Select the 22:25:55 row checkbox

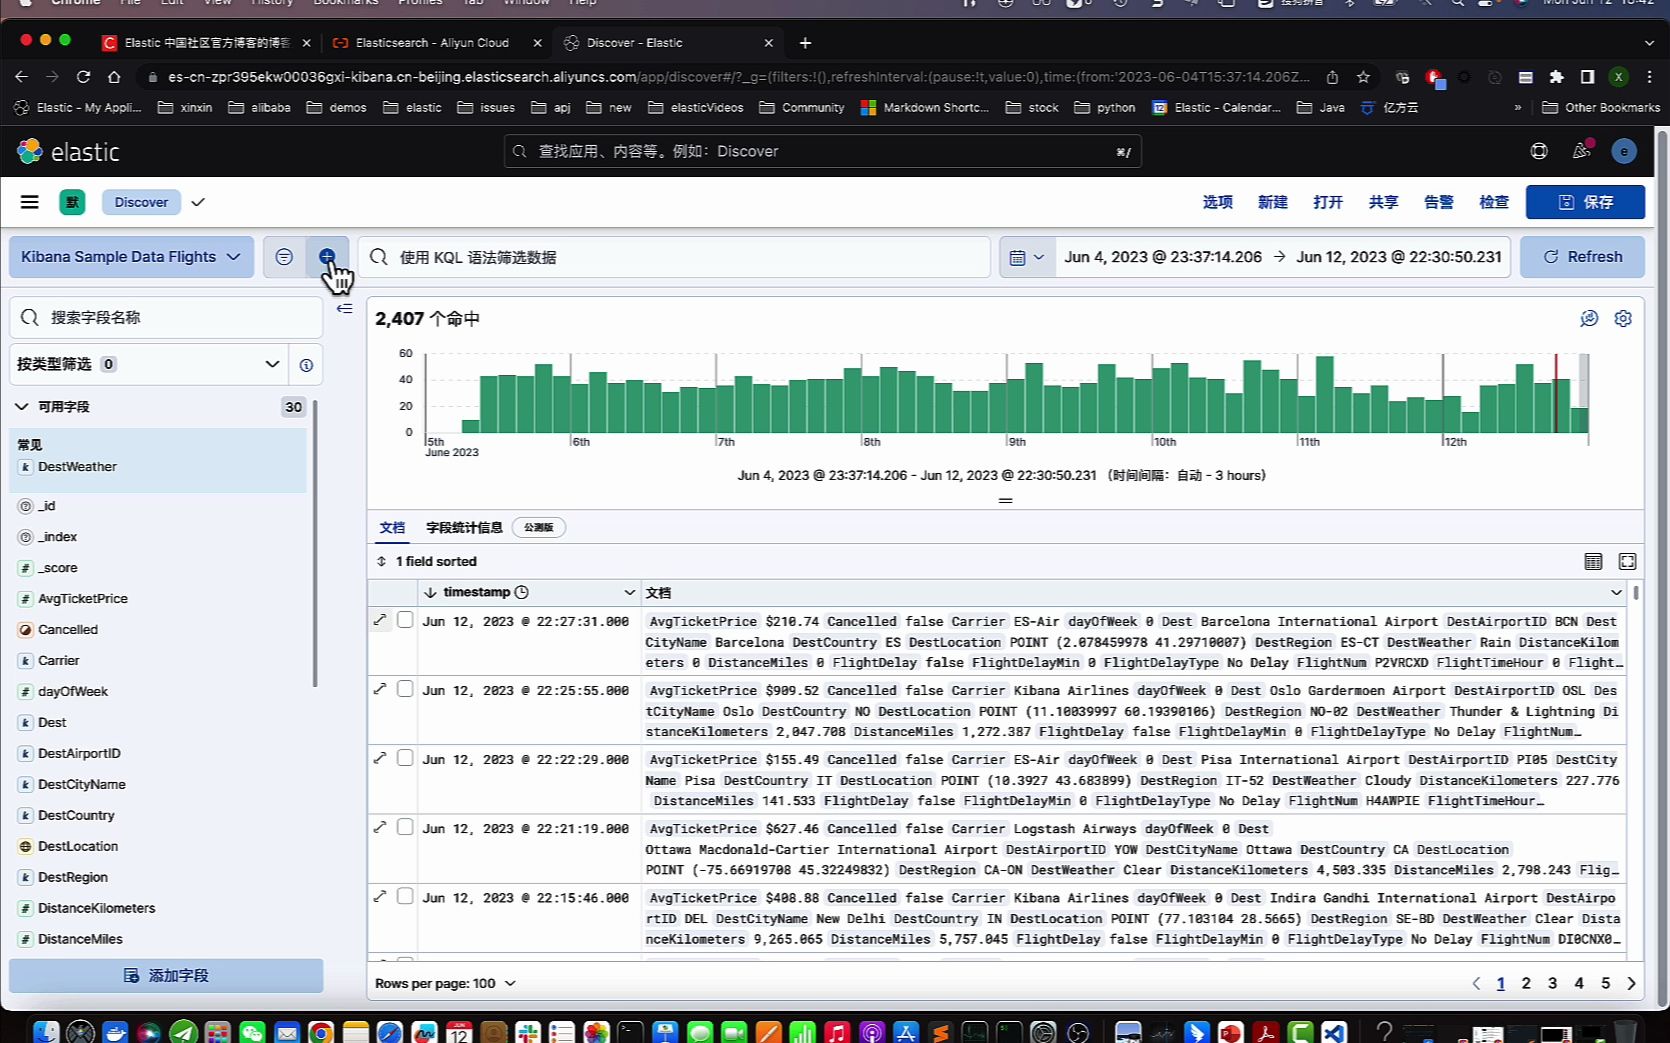(405, 689)
